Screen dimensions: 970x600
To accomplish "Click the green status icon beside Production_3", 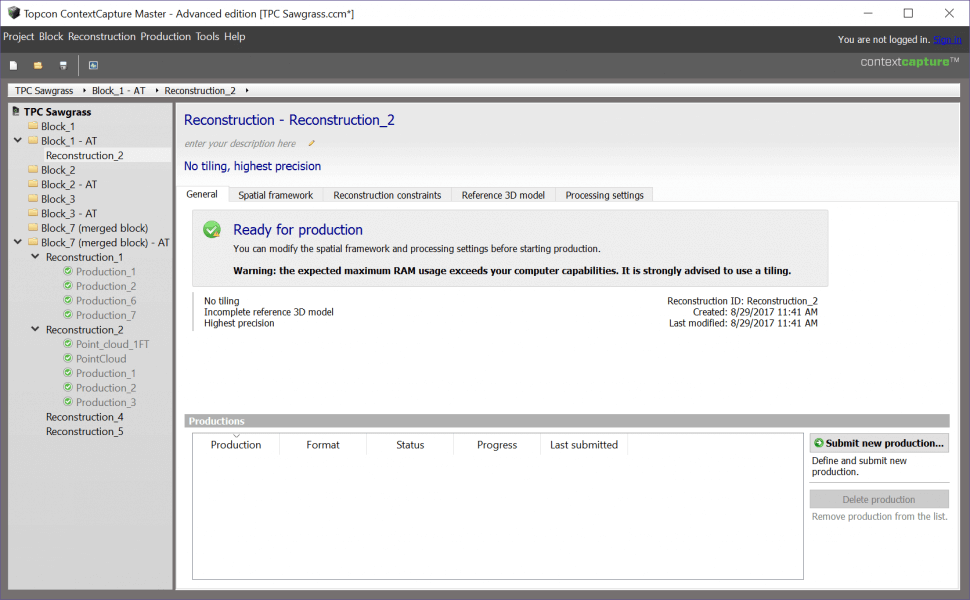I will [x=68, y=401].
